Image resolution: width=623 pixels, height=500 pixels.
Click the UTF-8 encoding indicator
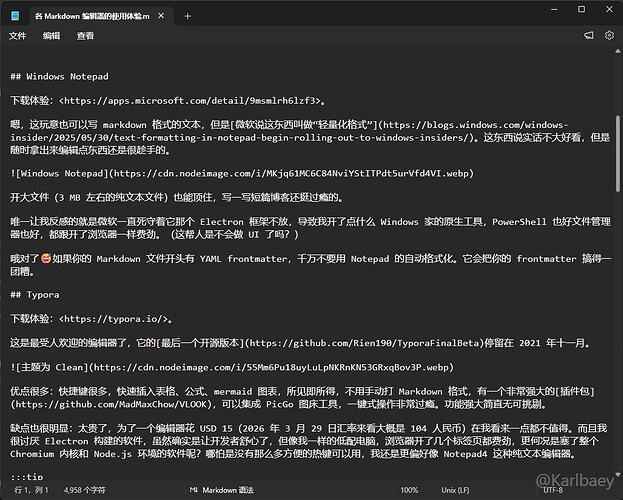pos(553,490)
